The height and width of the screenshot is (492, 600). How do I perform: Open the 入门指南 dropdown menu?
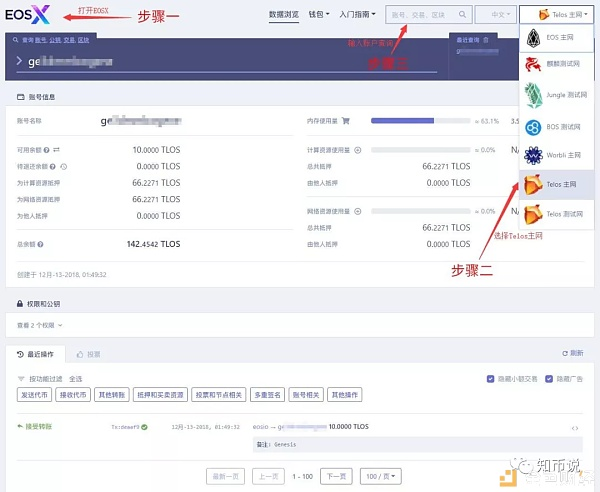(x=357, y=15)
